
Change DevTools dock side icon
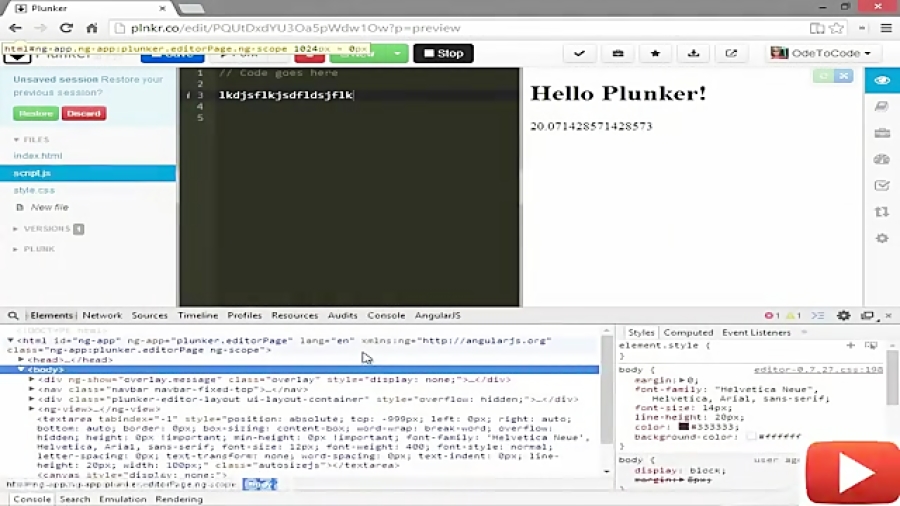pyautogui.click(x=867, y=316)
